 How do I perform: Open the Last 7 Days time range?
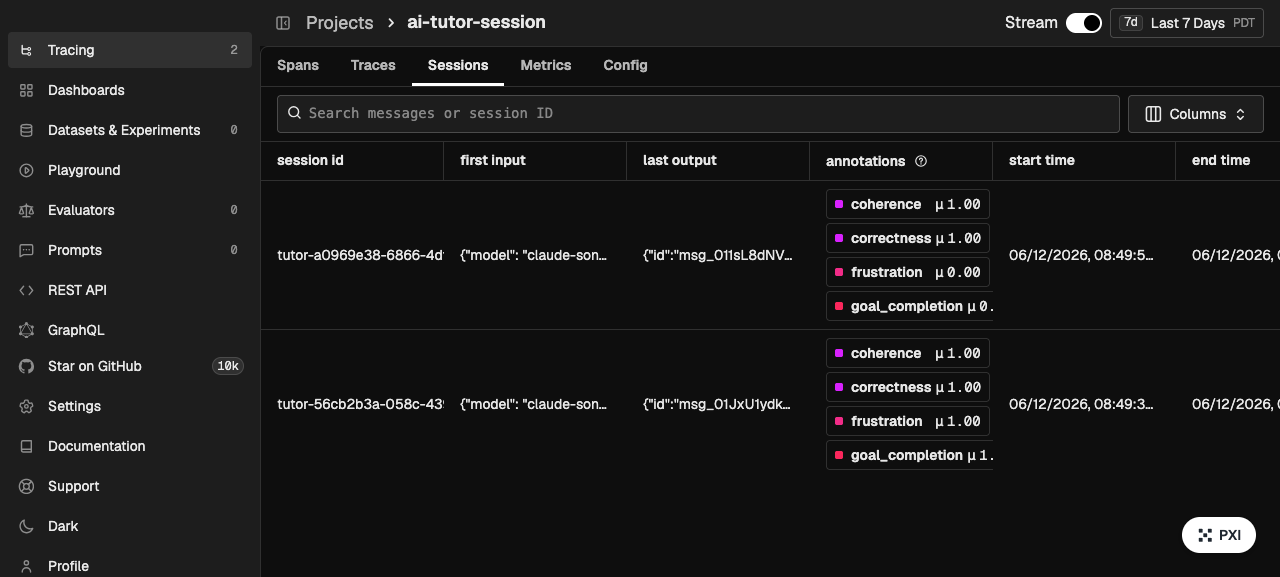(1186, 23)
